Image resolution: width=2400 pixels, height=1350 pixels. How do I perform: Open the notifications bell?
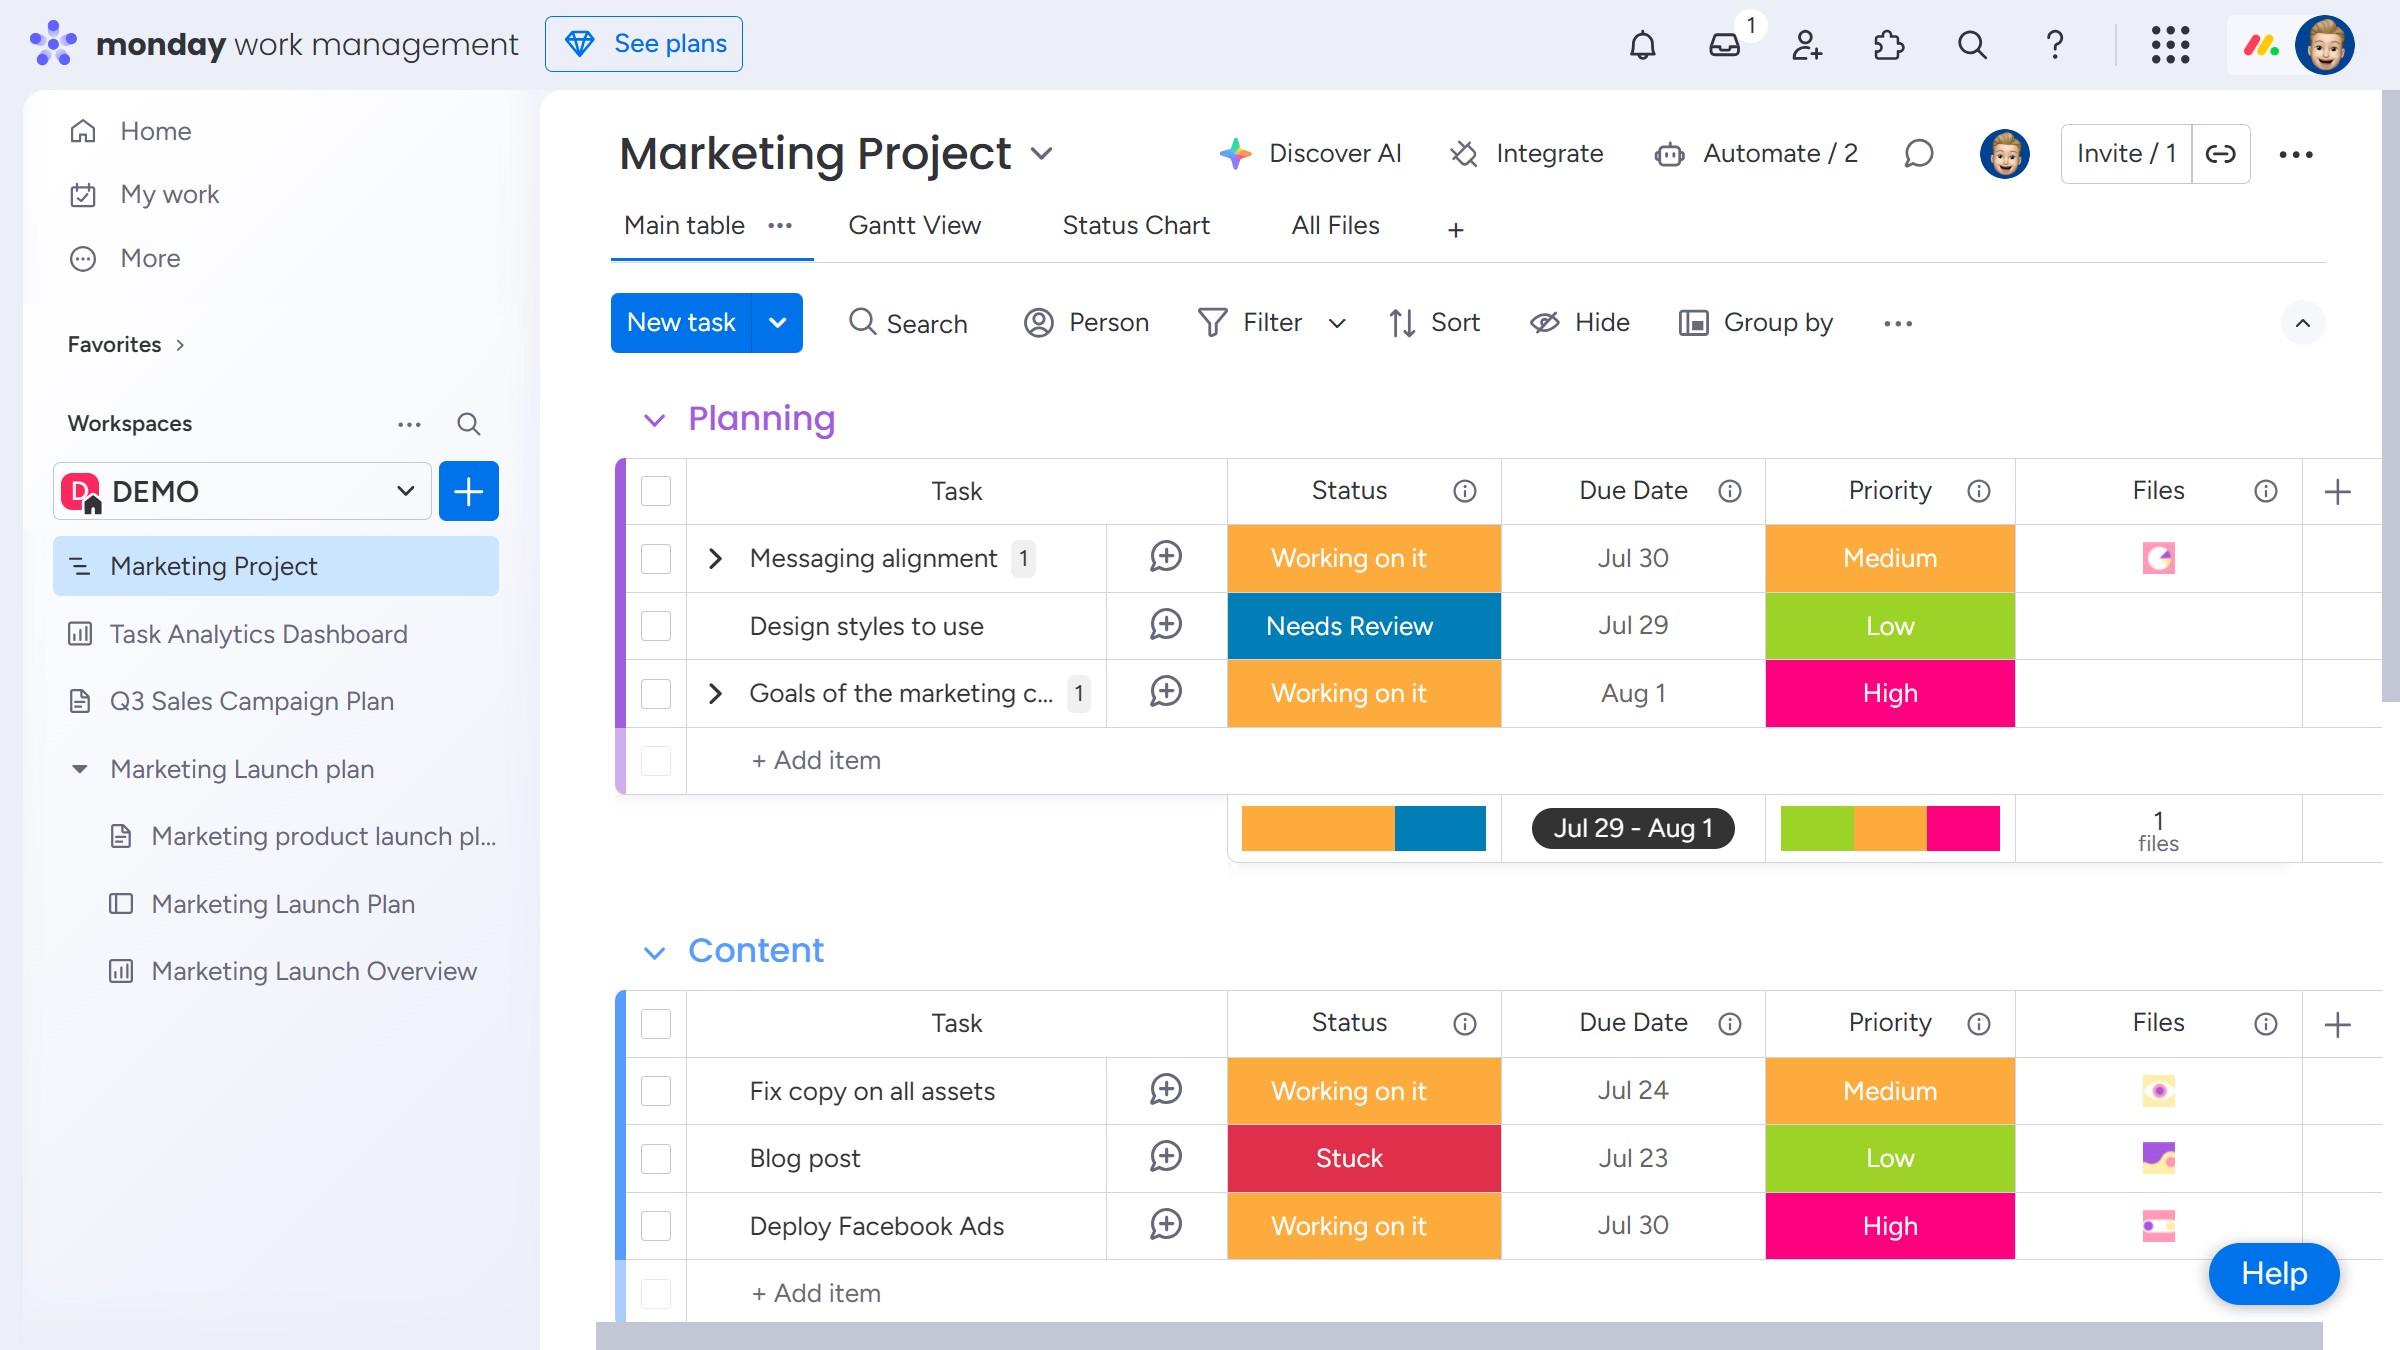tap(1642, 45)
